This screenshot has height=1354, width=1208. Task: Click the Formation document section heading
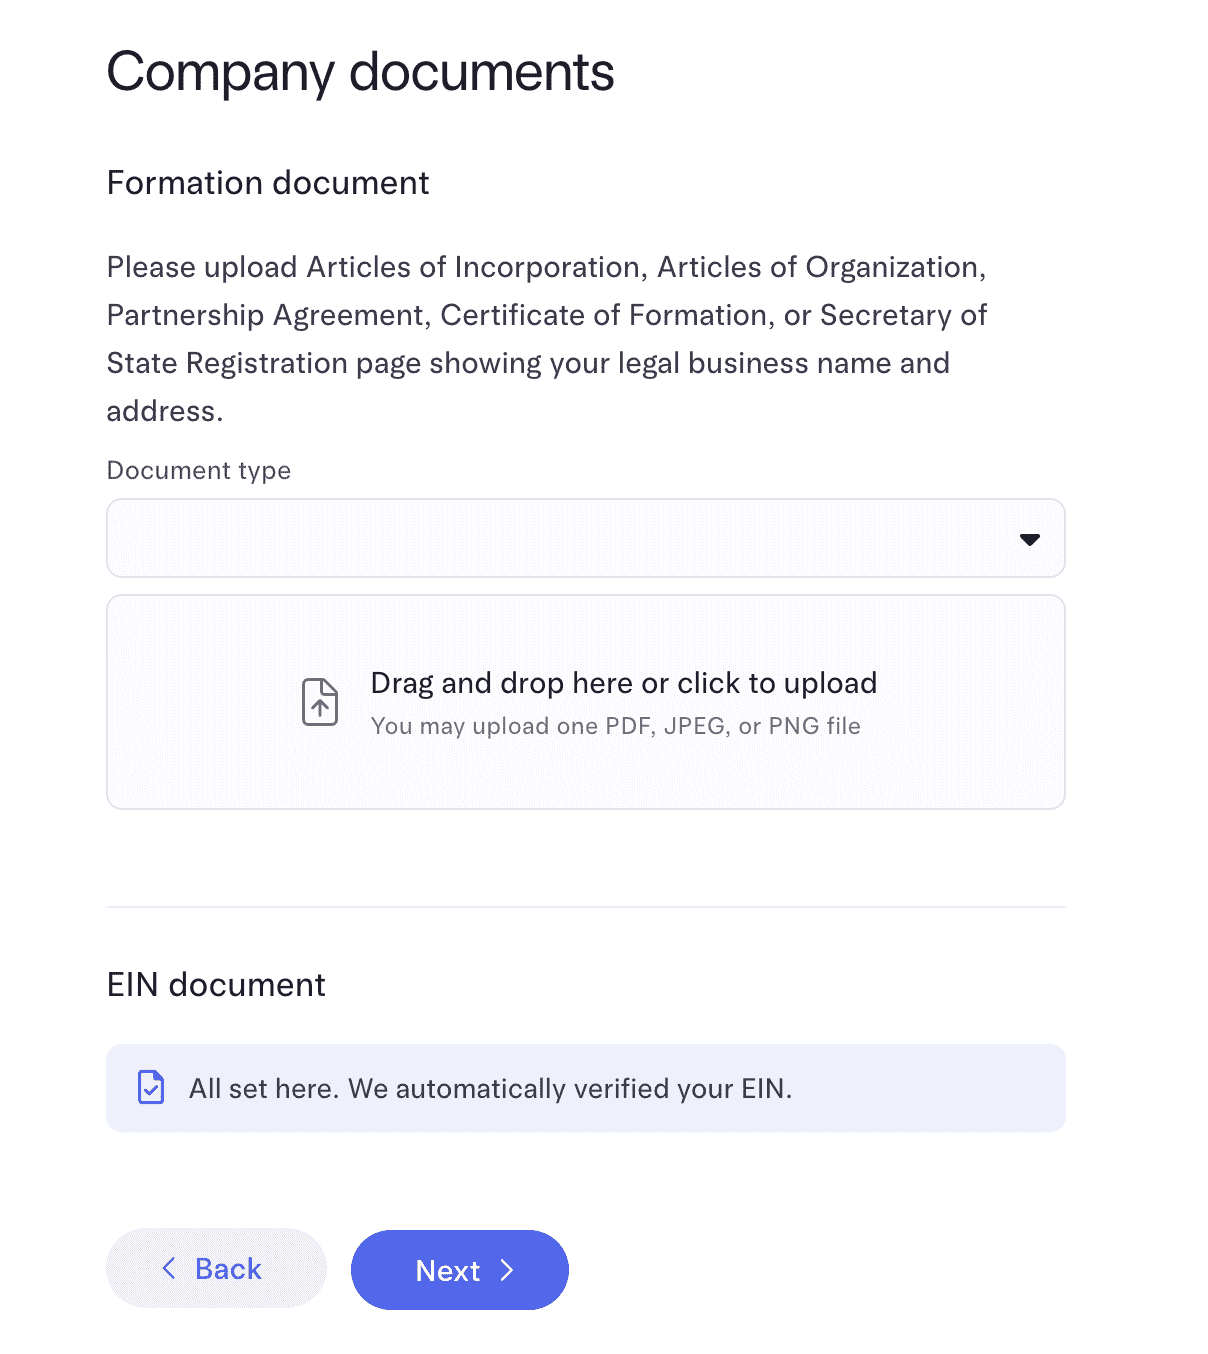tap(268, 183)
